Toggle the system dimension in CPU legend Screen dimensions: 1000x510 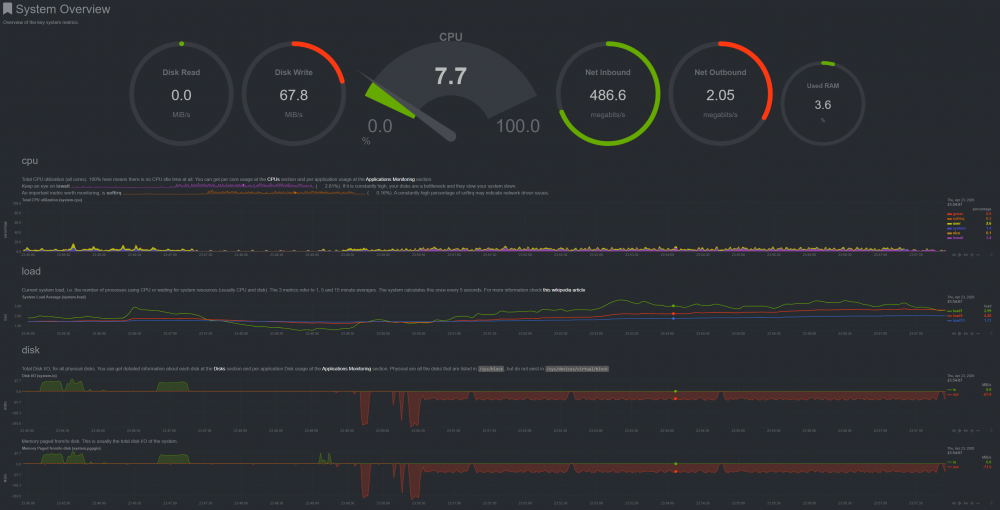tap(957, 228)
